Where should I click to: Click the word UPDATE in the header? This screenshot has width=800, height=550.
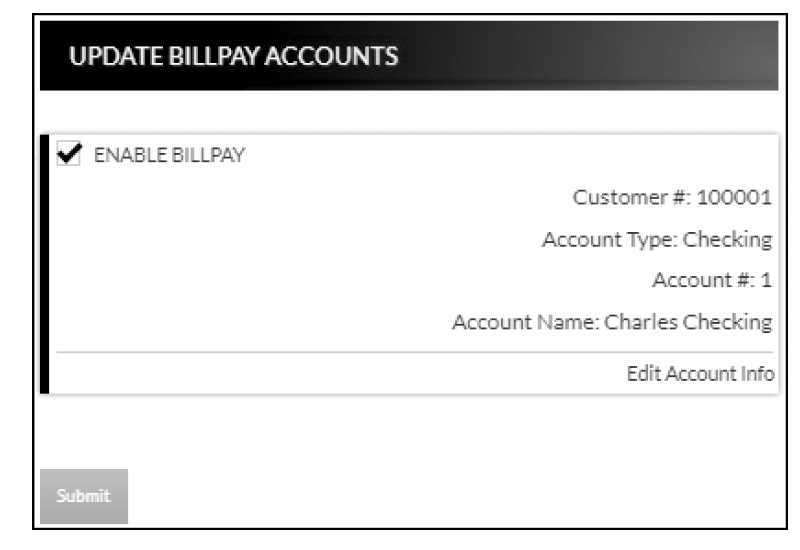tap(102, 56)
